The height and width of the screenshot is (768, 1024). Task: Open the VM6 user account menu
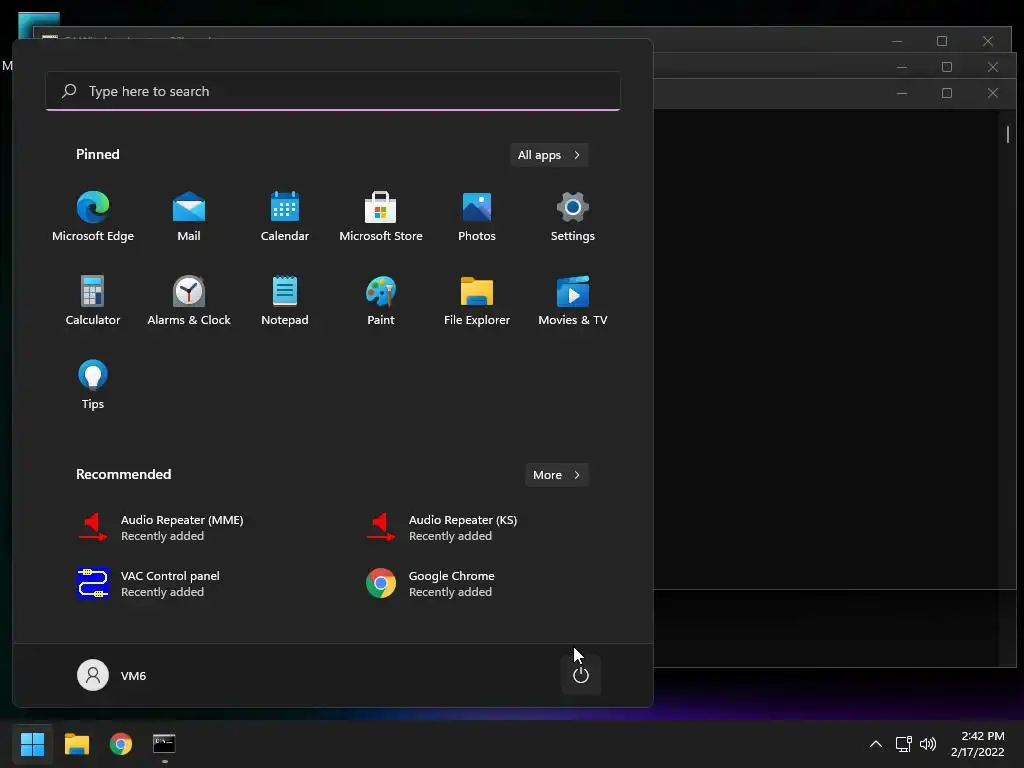point(112,675)
